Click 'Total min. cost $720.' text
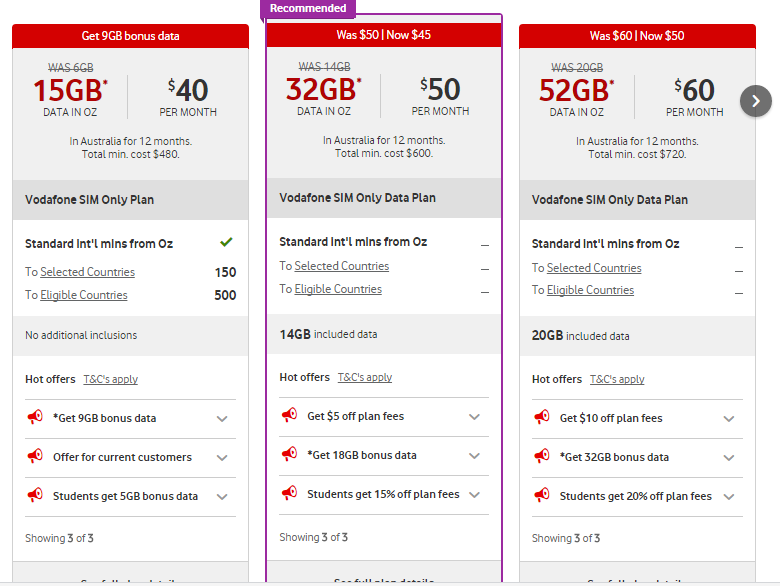 (x=637, y=154)
